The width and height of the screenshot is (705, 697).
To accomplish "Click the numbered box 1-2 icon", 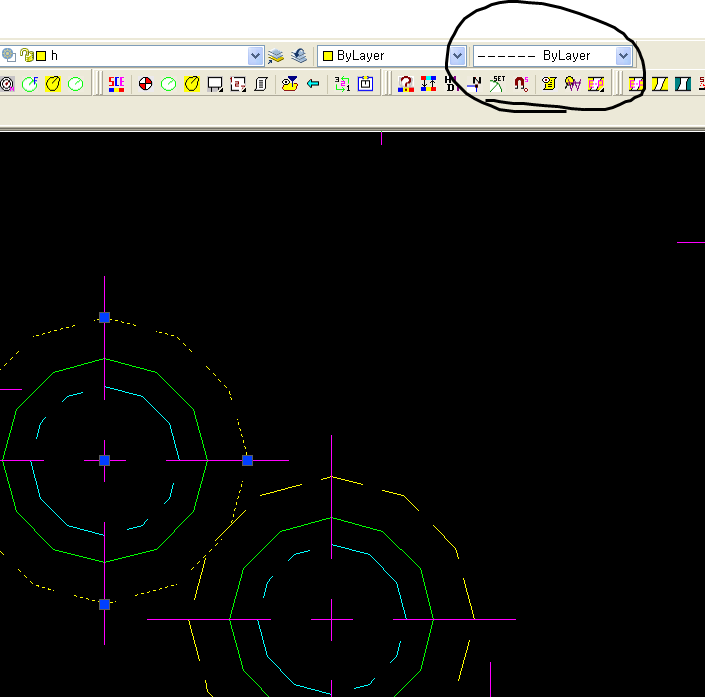I will click(238, 84).
